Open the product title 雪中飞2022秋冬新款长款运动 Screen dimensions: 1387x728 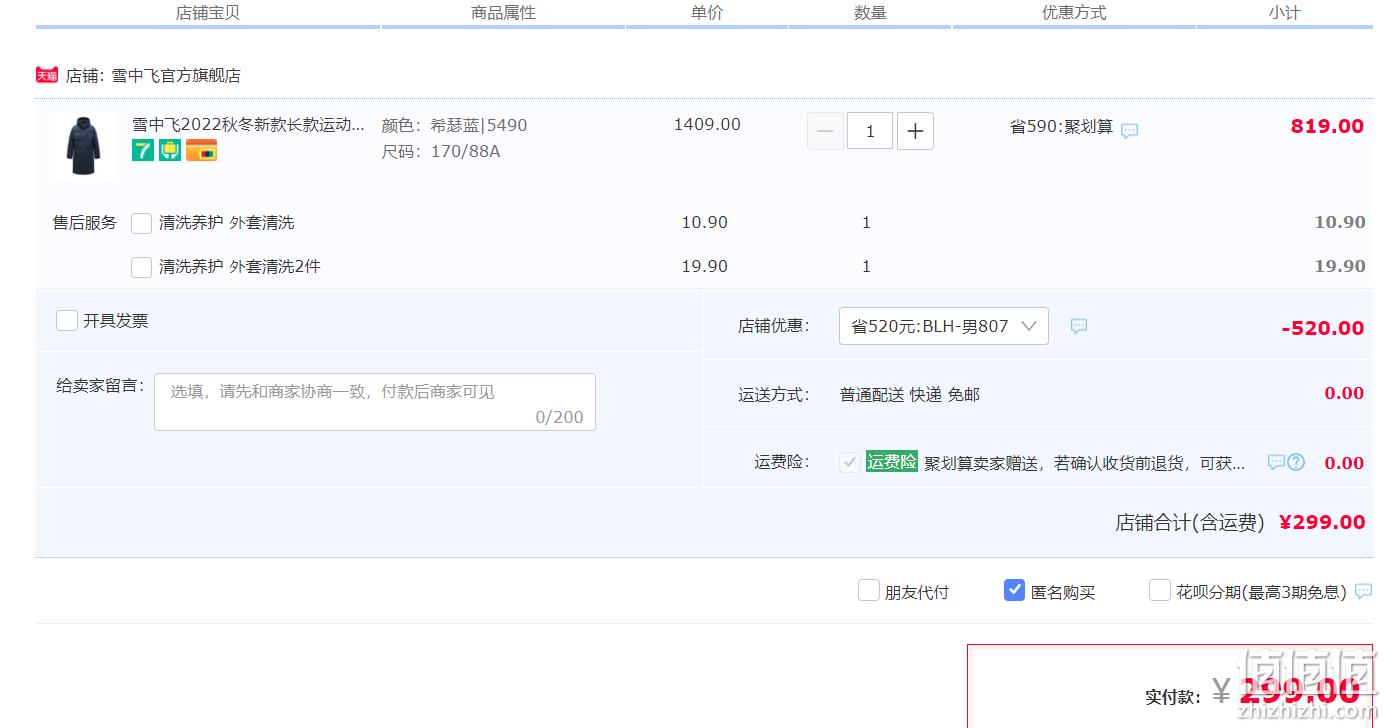pyautogui.click(x=249, y=125)
